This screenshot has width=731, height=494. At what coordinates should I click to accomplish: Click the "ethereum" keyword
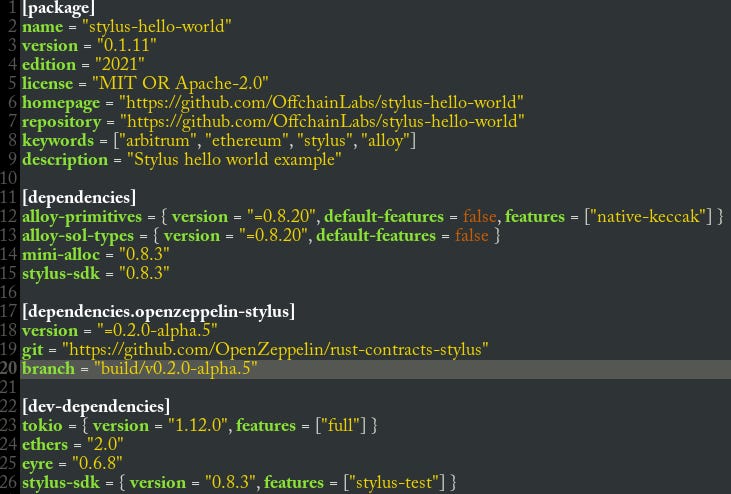tap(247, 141)
